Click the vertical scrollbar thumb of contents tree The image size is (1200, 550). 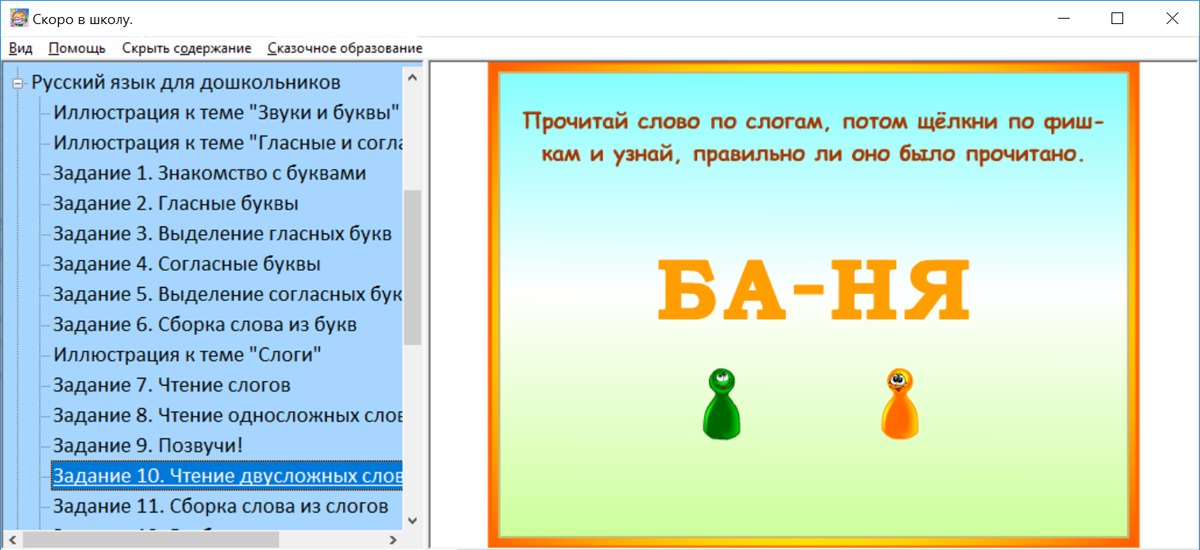pos(412,266)
